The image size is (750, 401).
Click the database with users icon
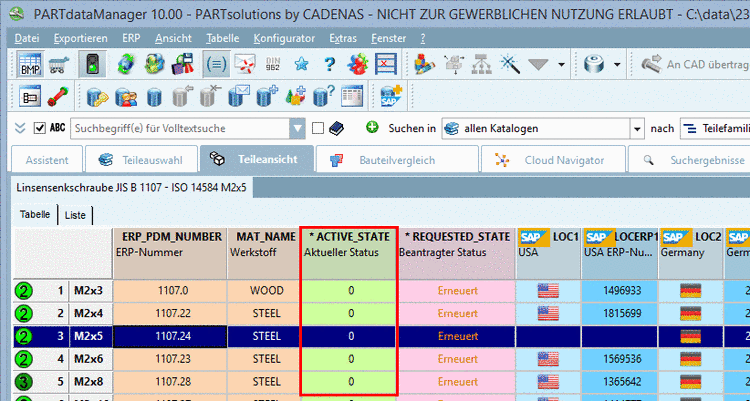tap(126, 97)
